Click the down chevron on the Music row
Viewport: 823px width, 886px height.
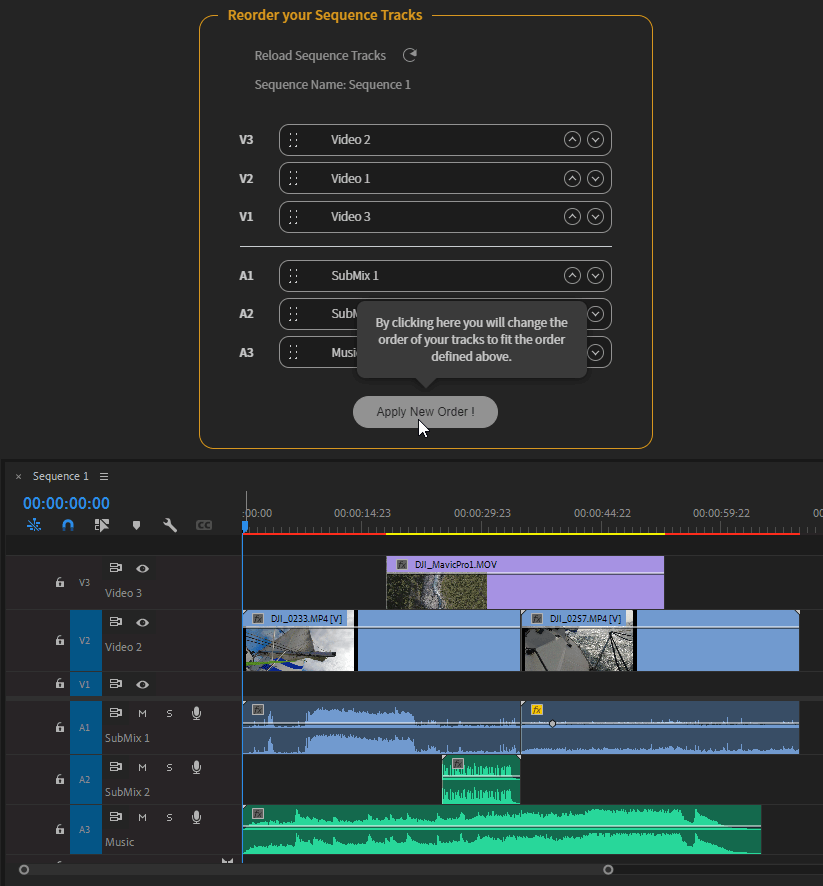(596, 352)
